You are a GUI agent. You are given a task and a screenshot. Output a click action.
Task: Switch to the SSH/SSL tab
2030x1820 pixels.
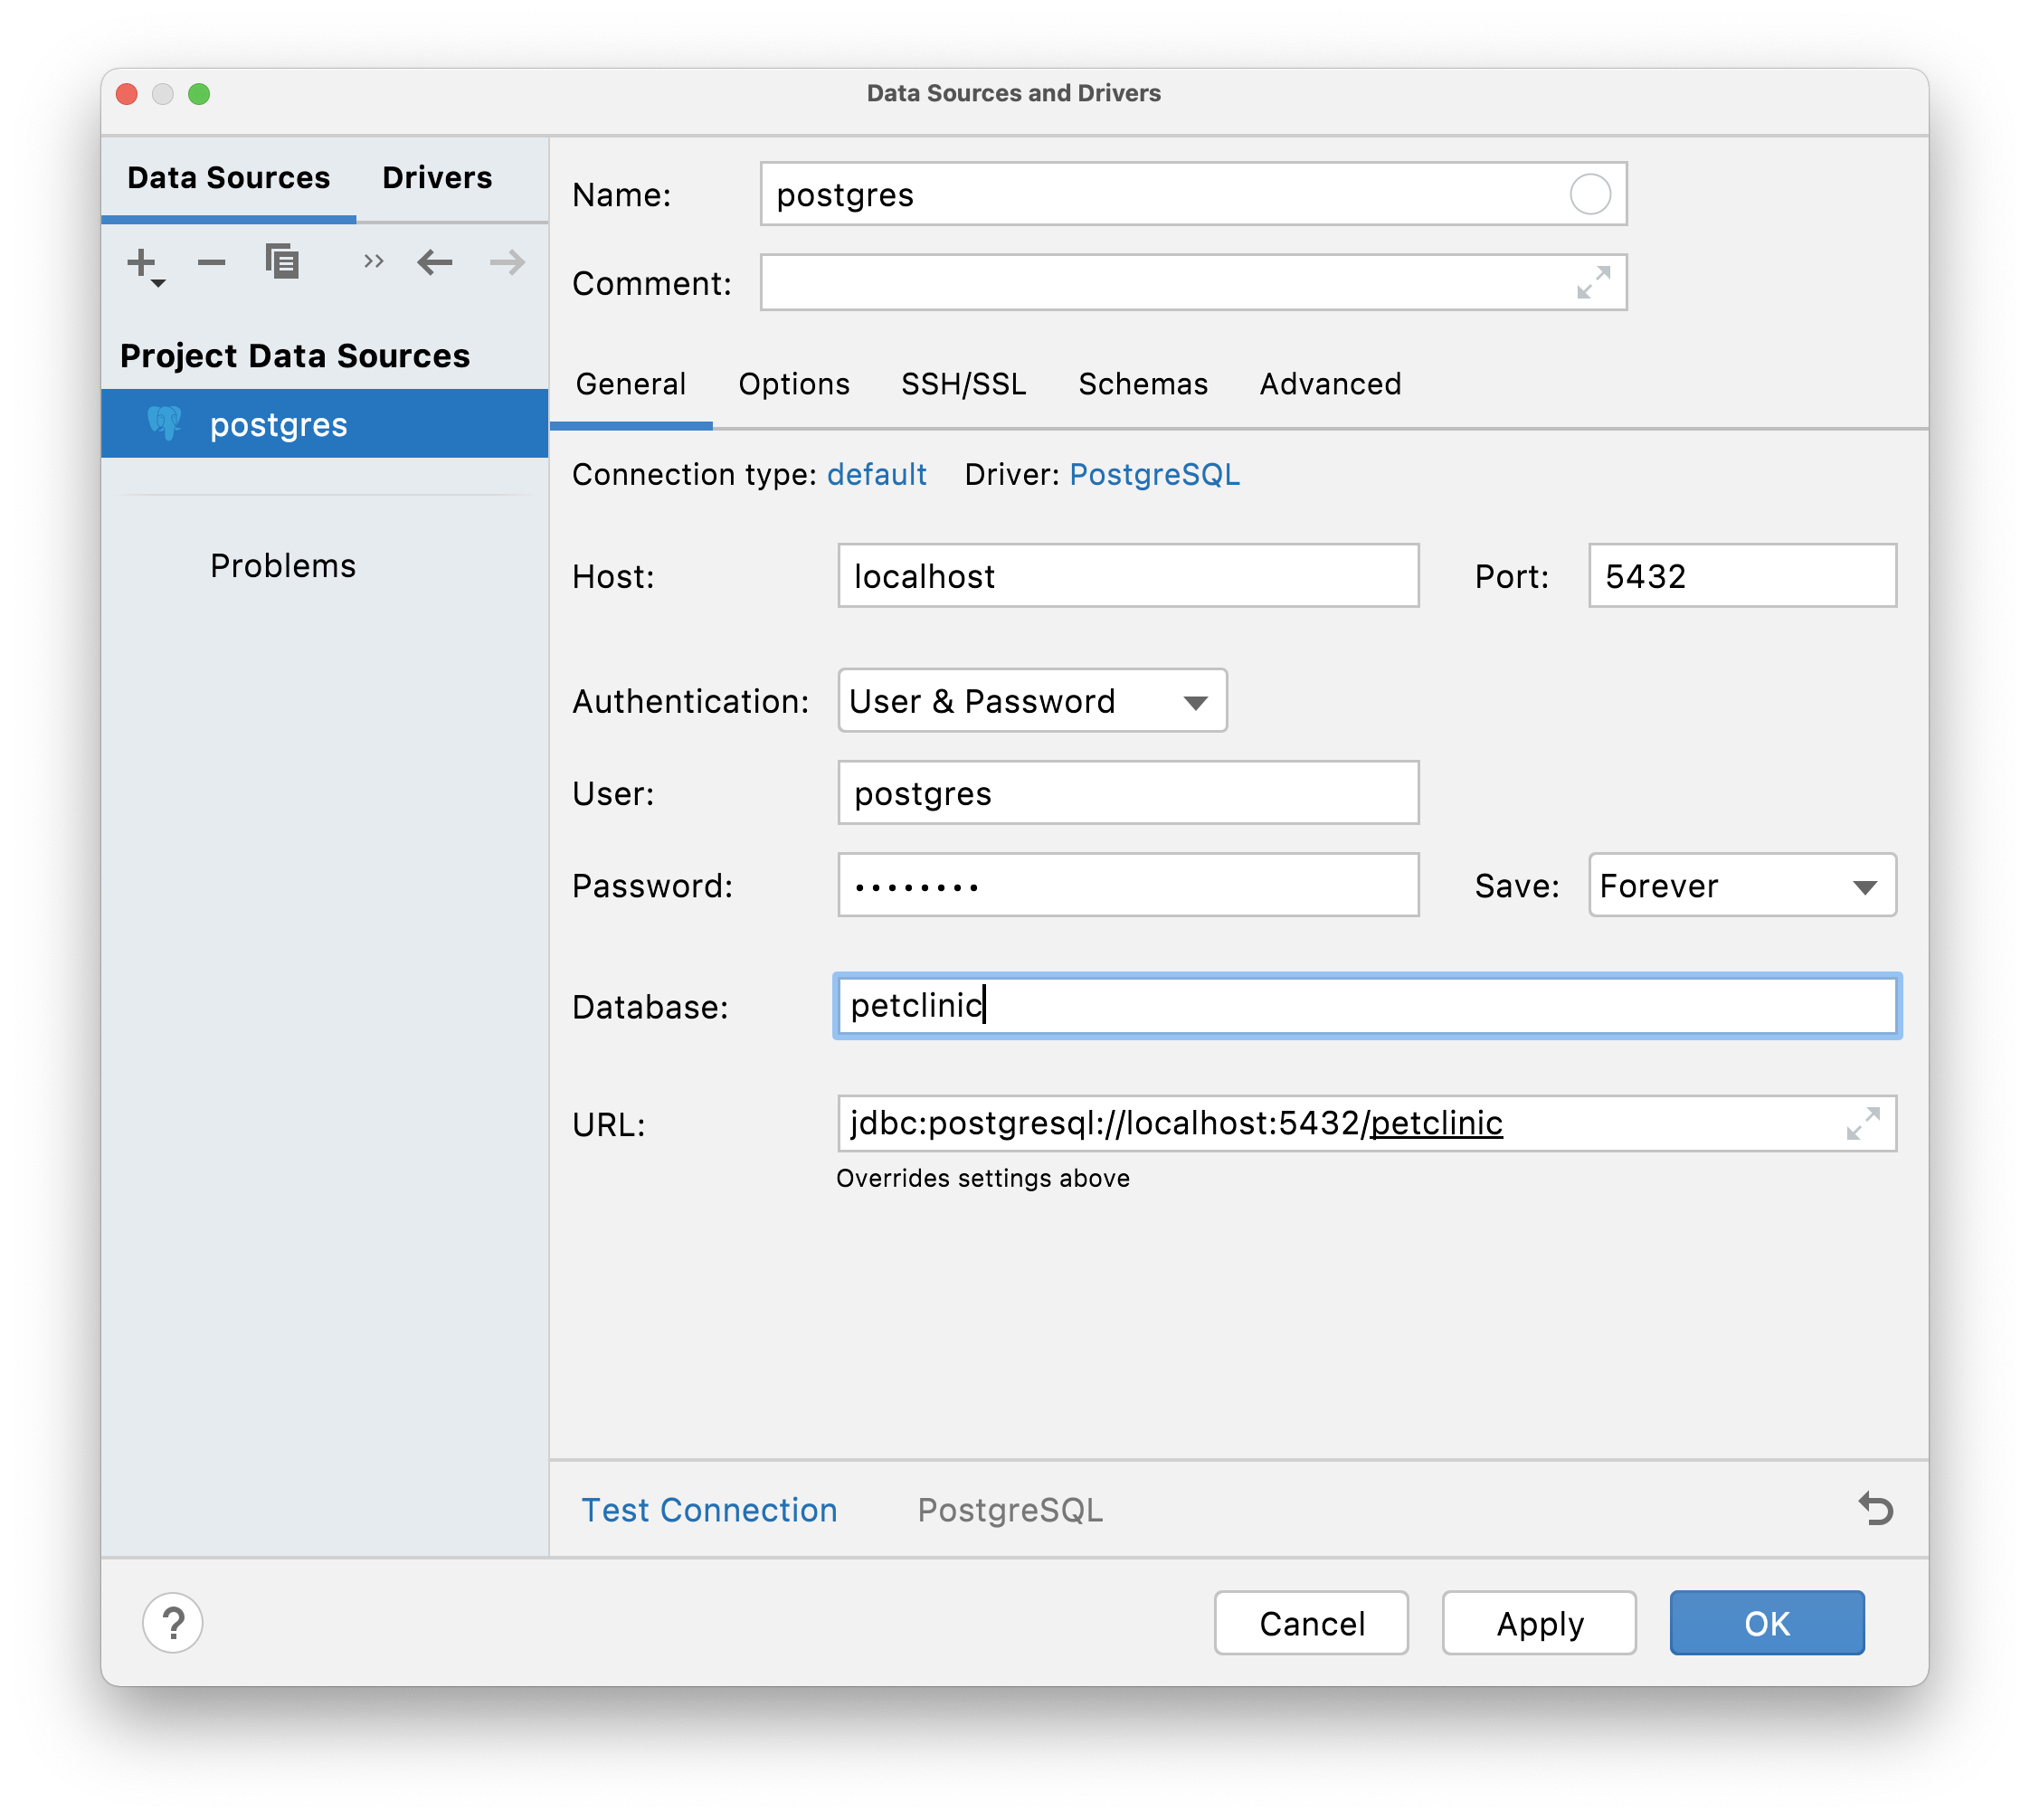point(964,381)
